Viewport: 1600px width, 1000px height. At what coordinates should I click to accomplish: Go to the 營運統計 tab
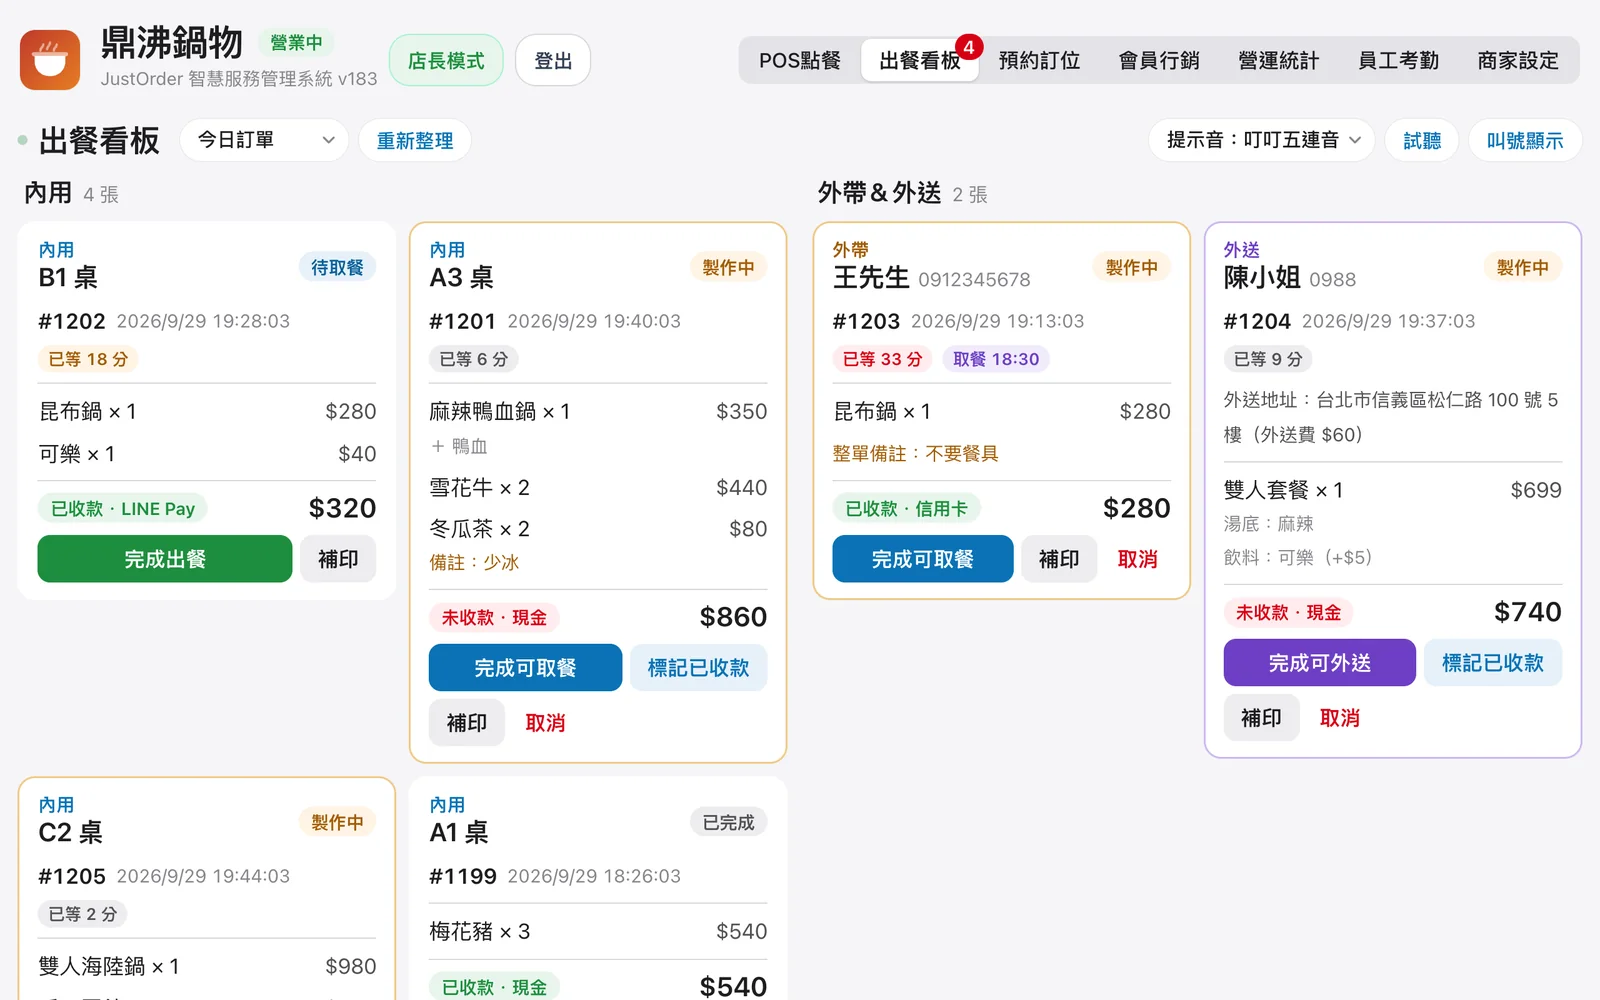[x=1279, y=60]
